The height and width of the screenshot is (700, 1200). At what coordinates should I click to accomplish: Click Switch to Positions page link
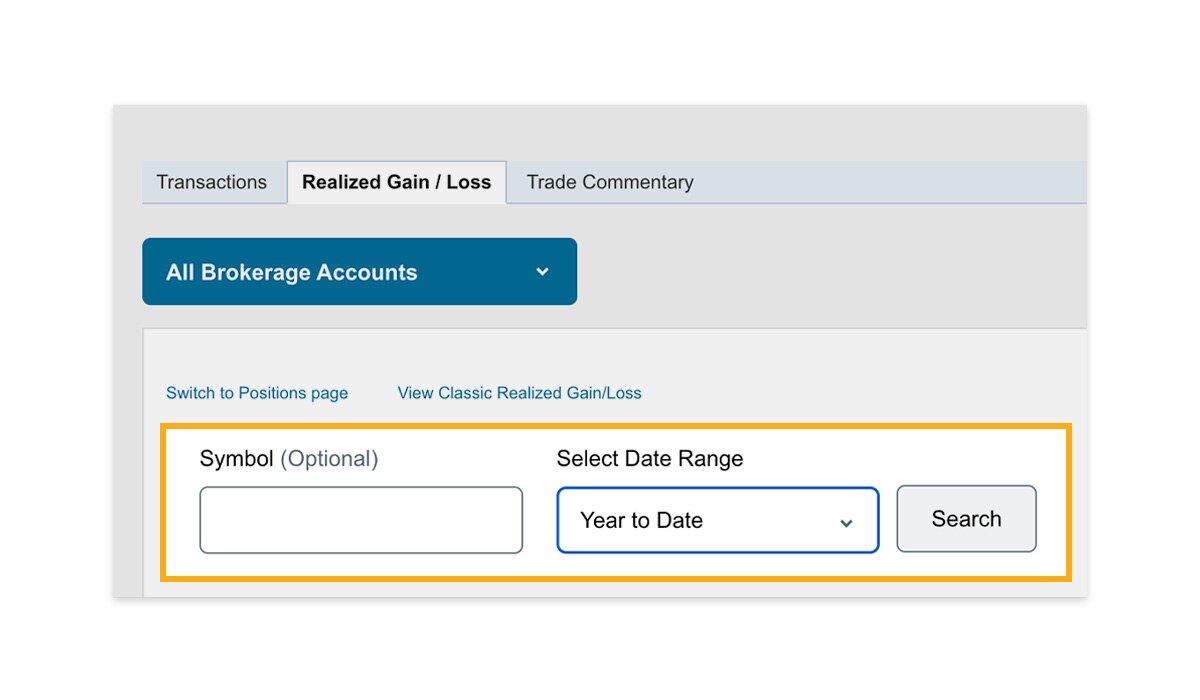257,393
